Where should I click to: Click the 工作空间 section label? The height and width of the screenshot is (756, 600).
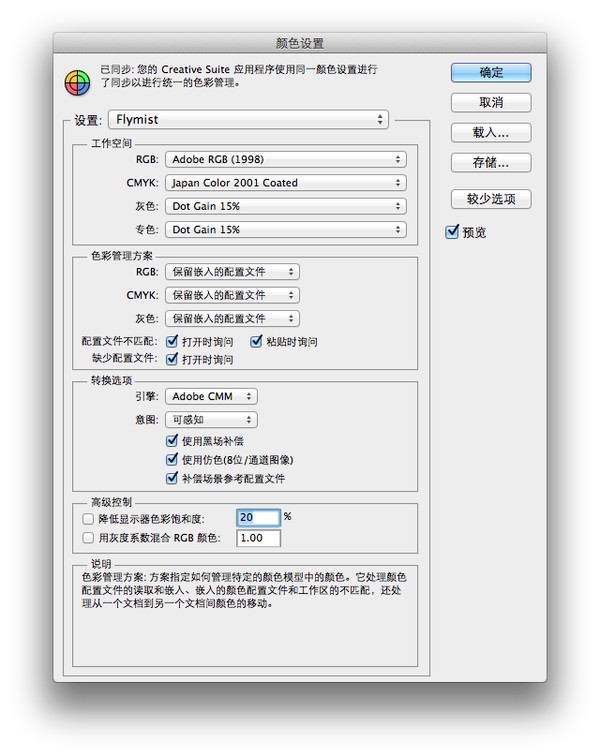(111, 143)
